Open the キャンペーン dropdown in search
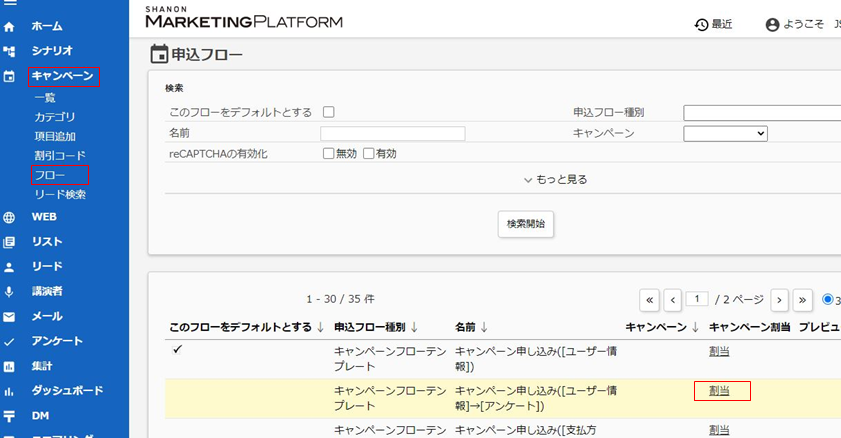Screen dimensions: 841x438 (725, 133)
